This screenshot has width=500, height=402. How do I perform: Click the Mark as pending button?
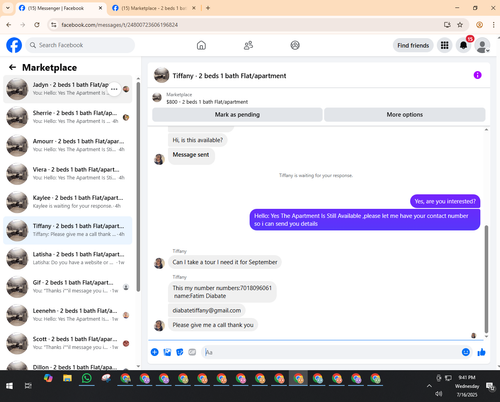237,114
